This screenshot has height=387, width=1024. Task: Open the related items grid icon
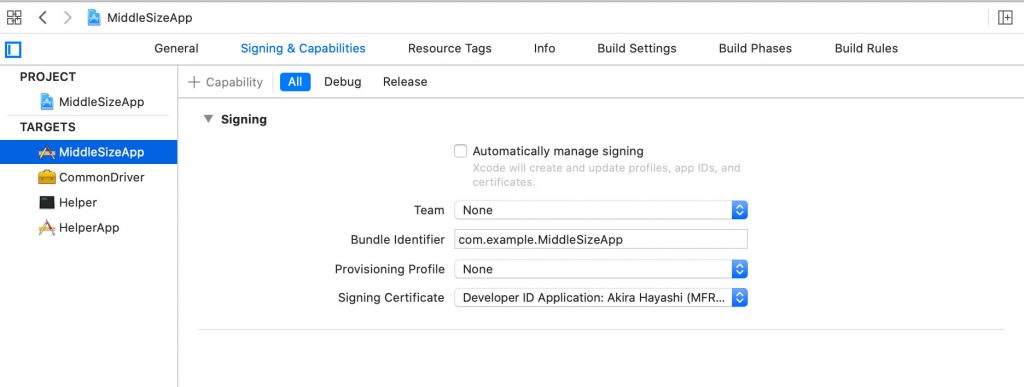coord(14,18)
